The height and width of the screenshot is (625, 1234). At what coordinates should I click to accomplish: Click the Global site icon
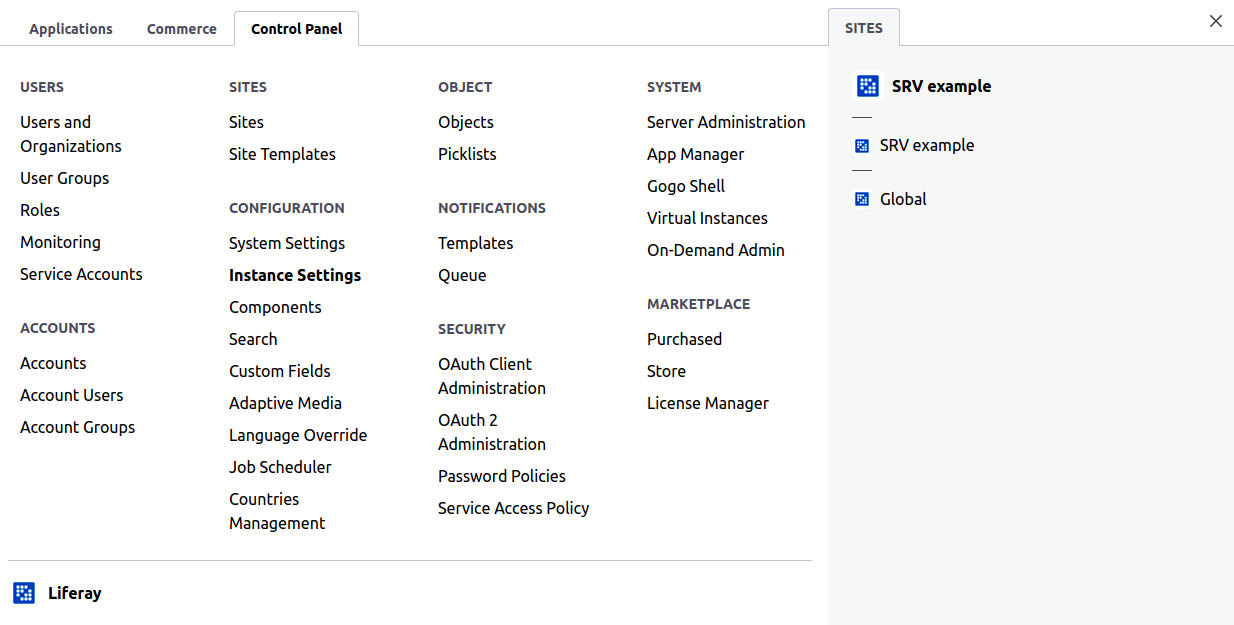pyautogui.click(x=862, y=199)
